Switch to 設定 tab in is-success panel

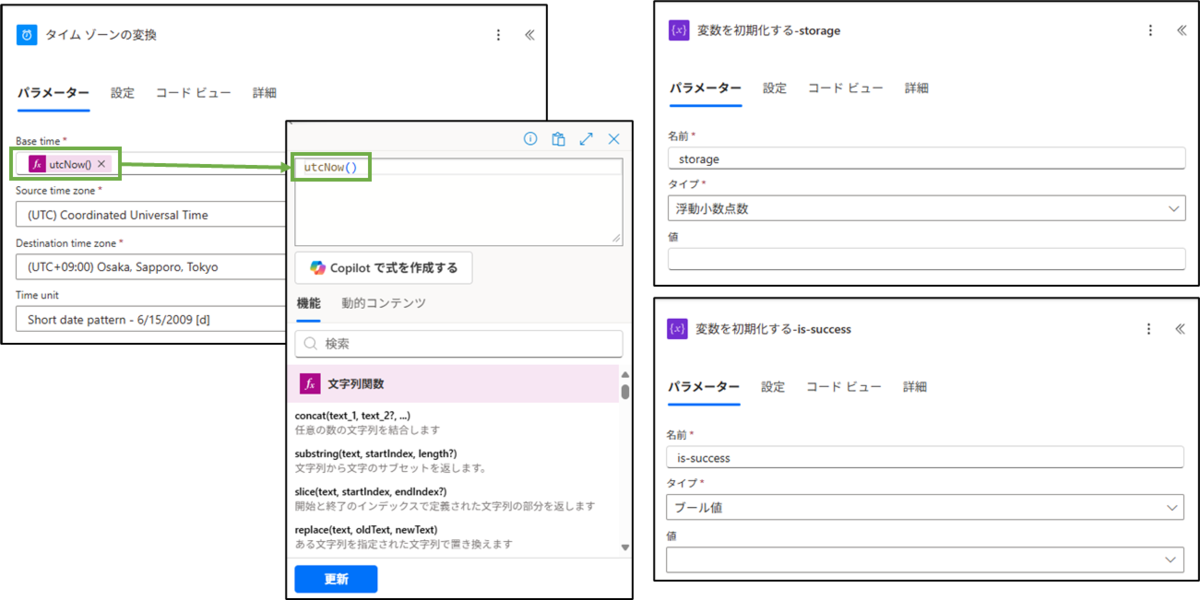coord(773,387)
